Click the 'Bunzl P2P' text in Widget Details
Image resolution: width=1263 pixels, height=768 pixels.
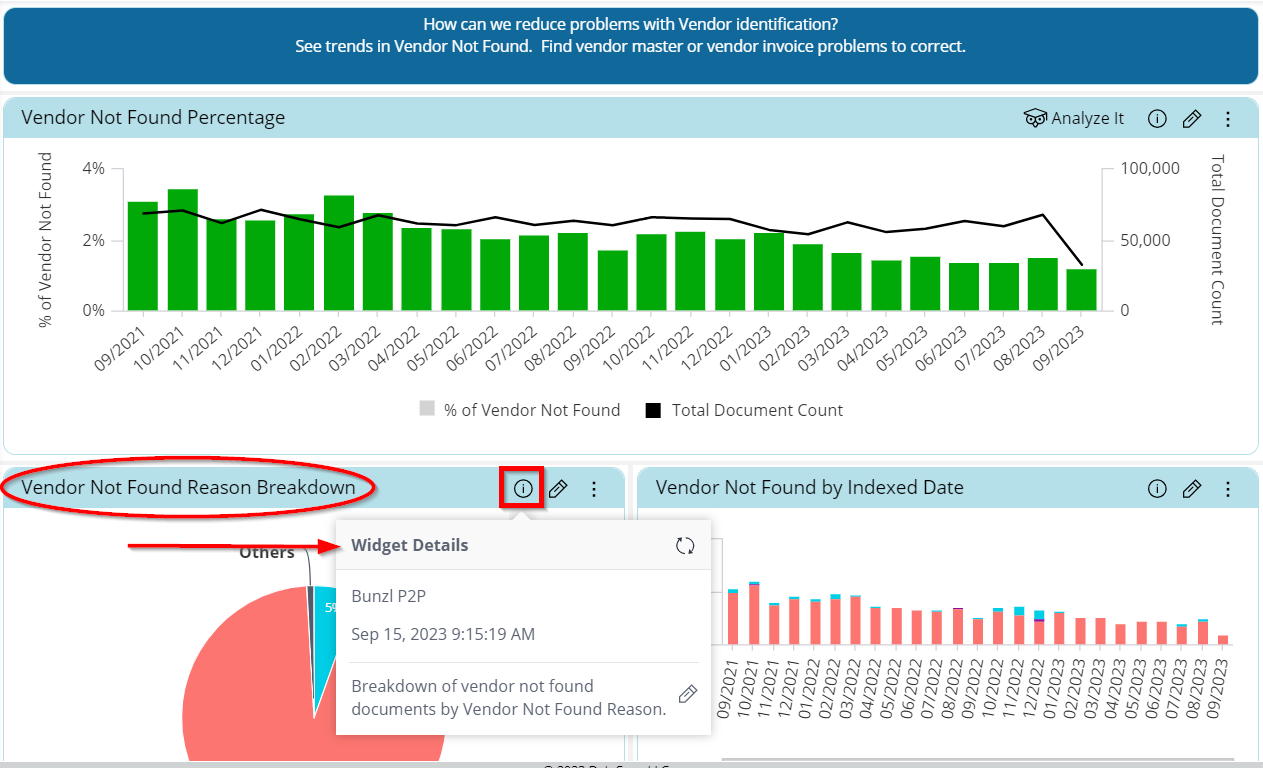[389, 596]
